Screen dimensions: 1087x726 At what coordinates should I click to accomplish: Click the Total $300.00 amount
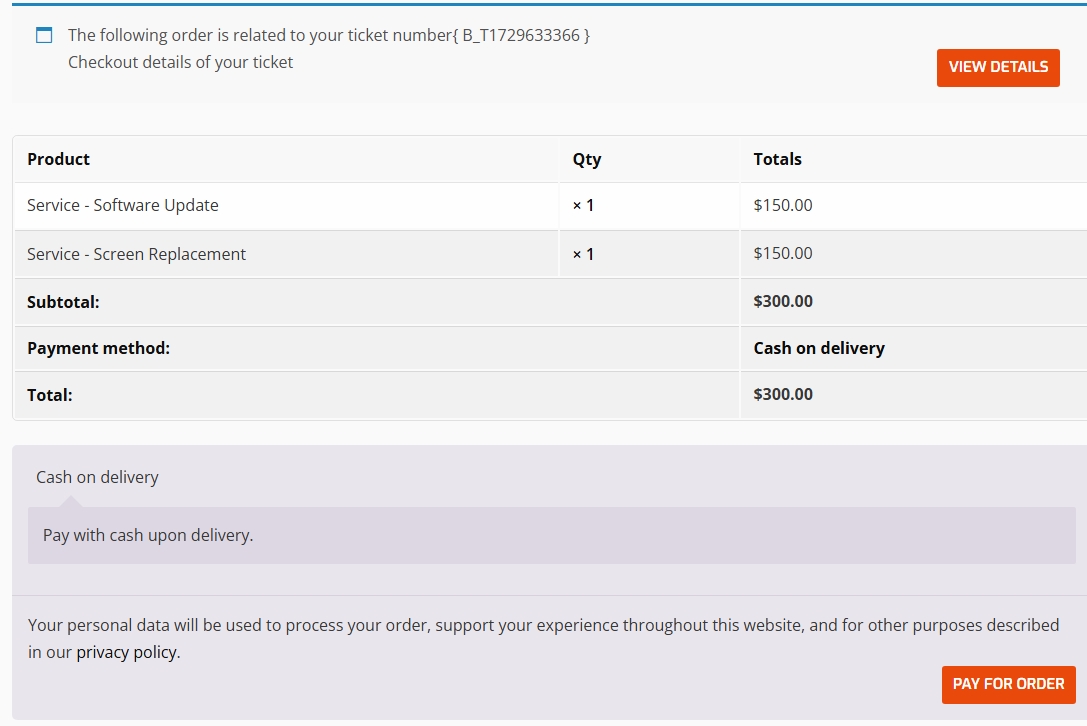[783, 394]
